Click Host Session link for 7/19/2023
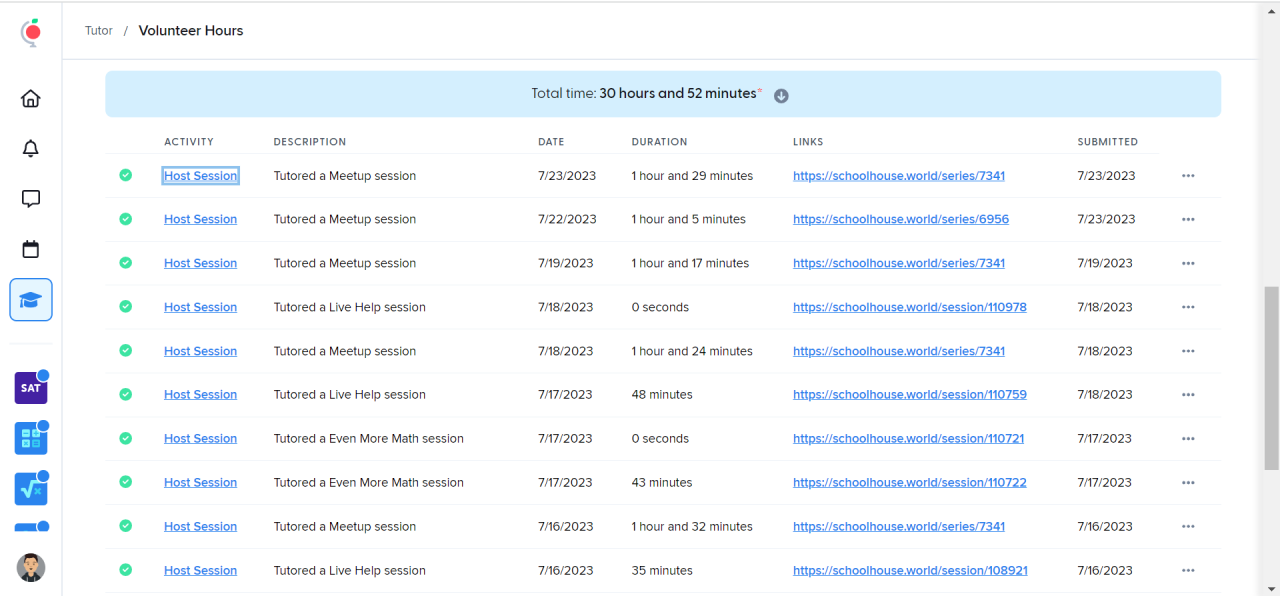Image resolution: width=1280 pixels, height=596 pixels. (x=200, y=263)
